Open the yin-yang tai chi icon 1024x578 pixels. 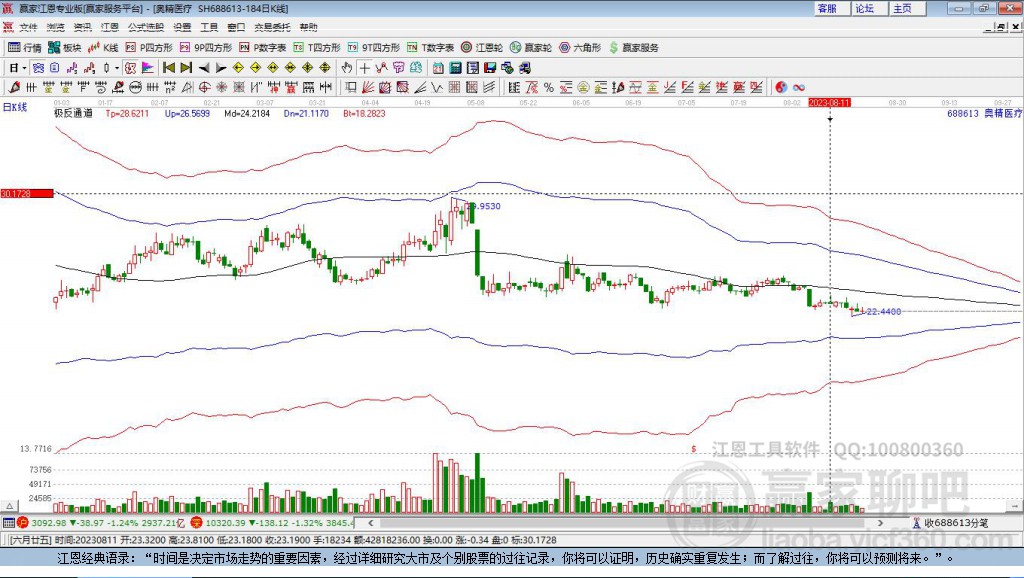tap(781, 87)
